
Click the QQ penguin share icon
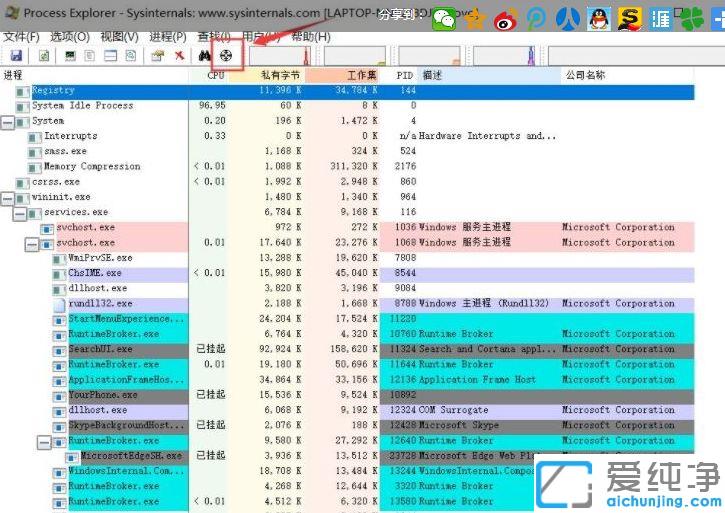(599, 19)
